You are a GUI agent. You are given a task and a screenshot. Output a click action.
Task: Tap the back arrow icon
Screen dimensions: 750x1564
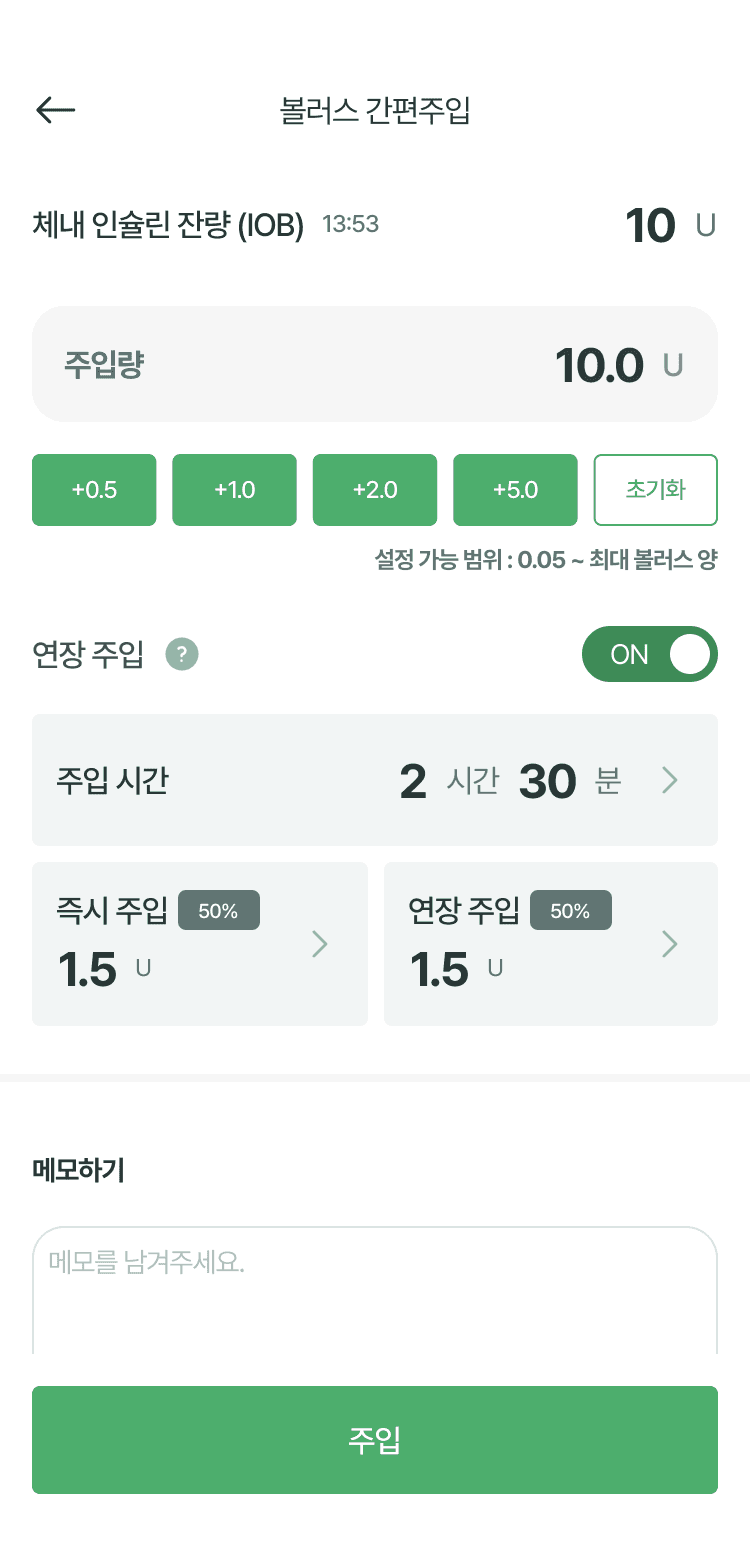[56, 110]
